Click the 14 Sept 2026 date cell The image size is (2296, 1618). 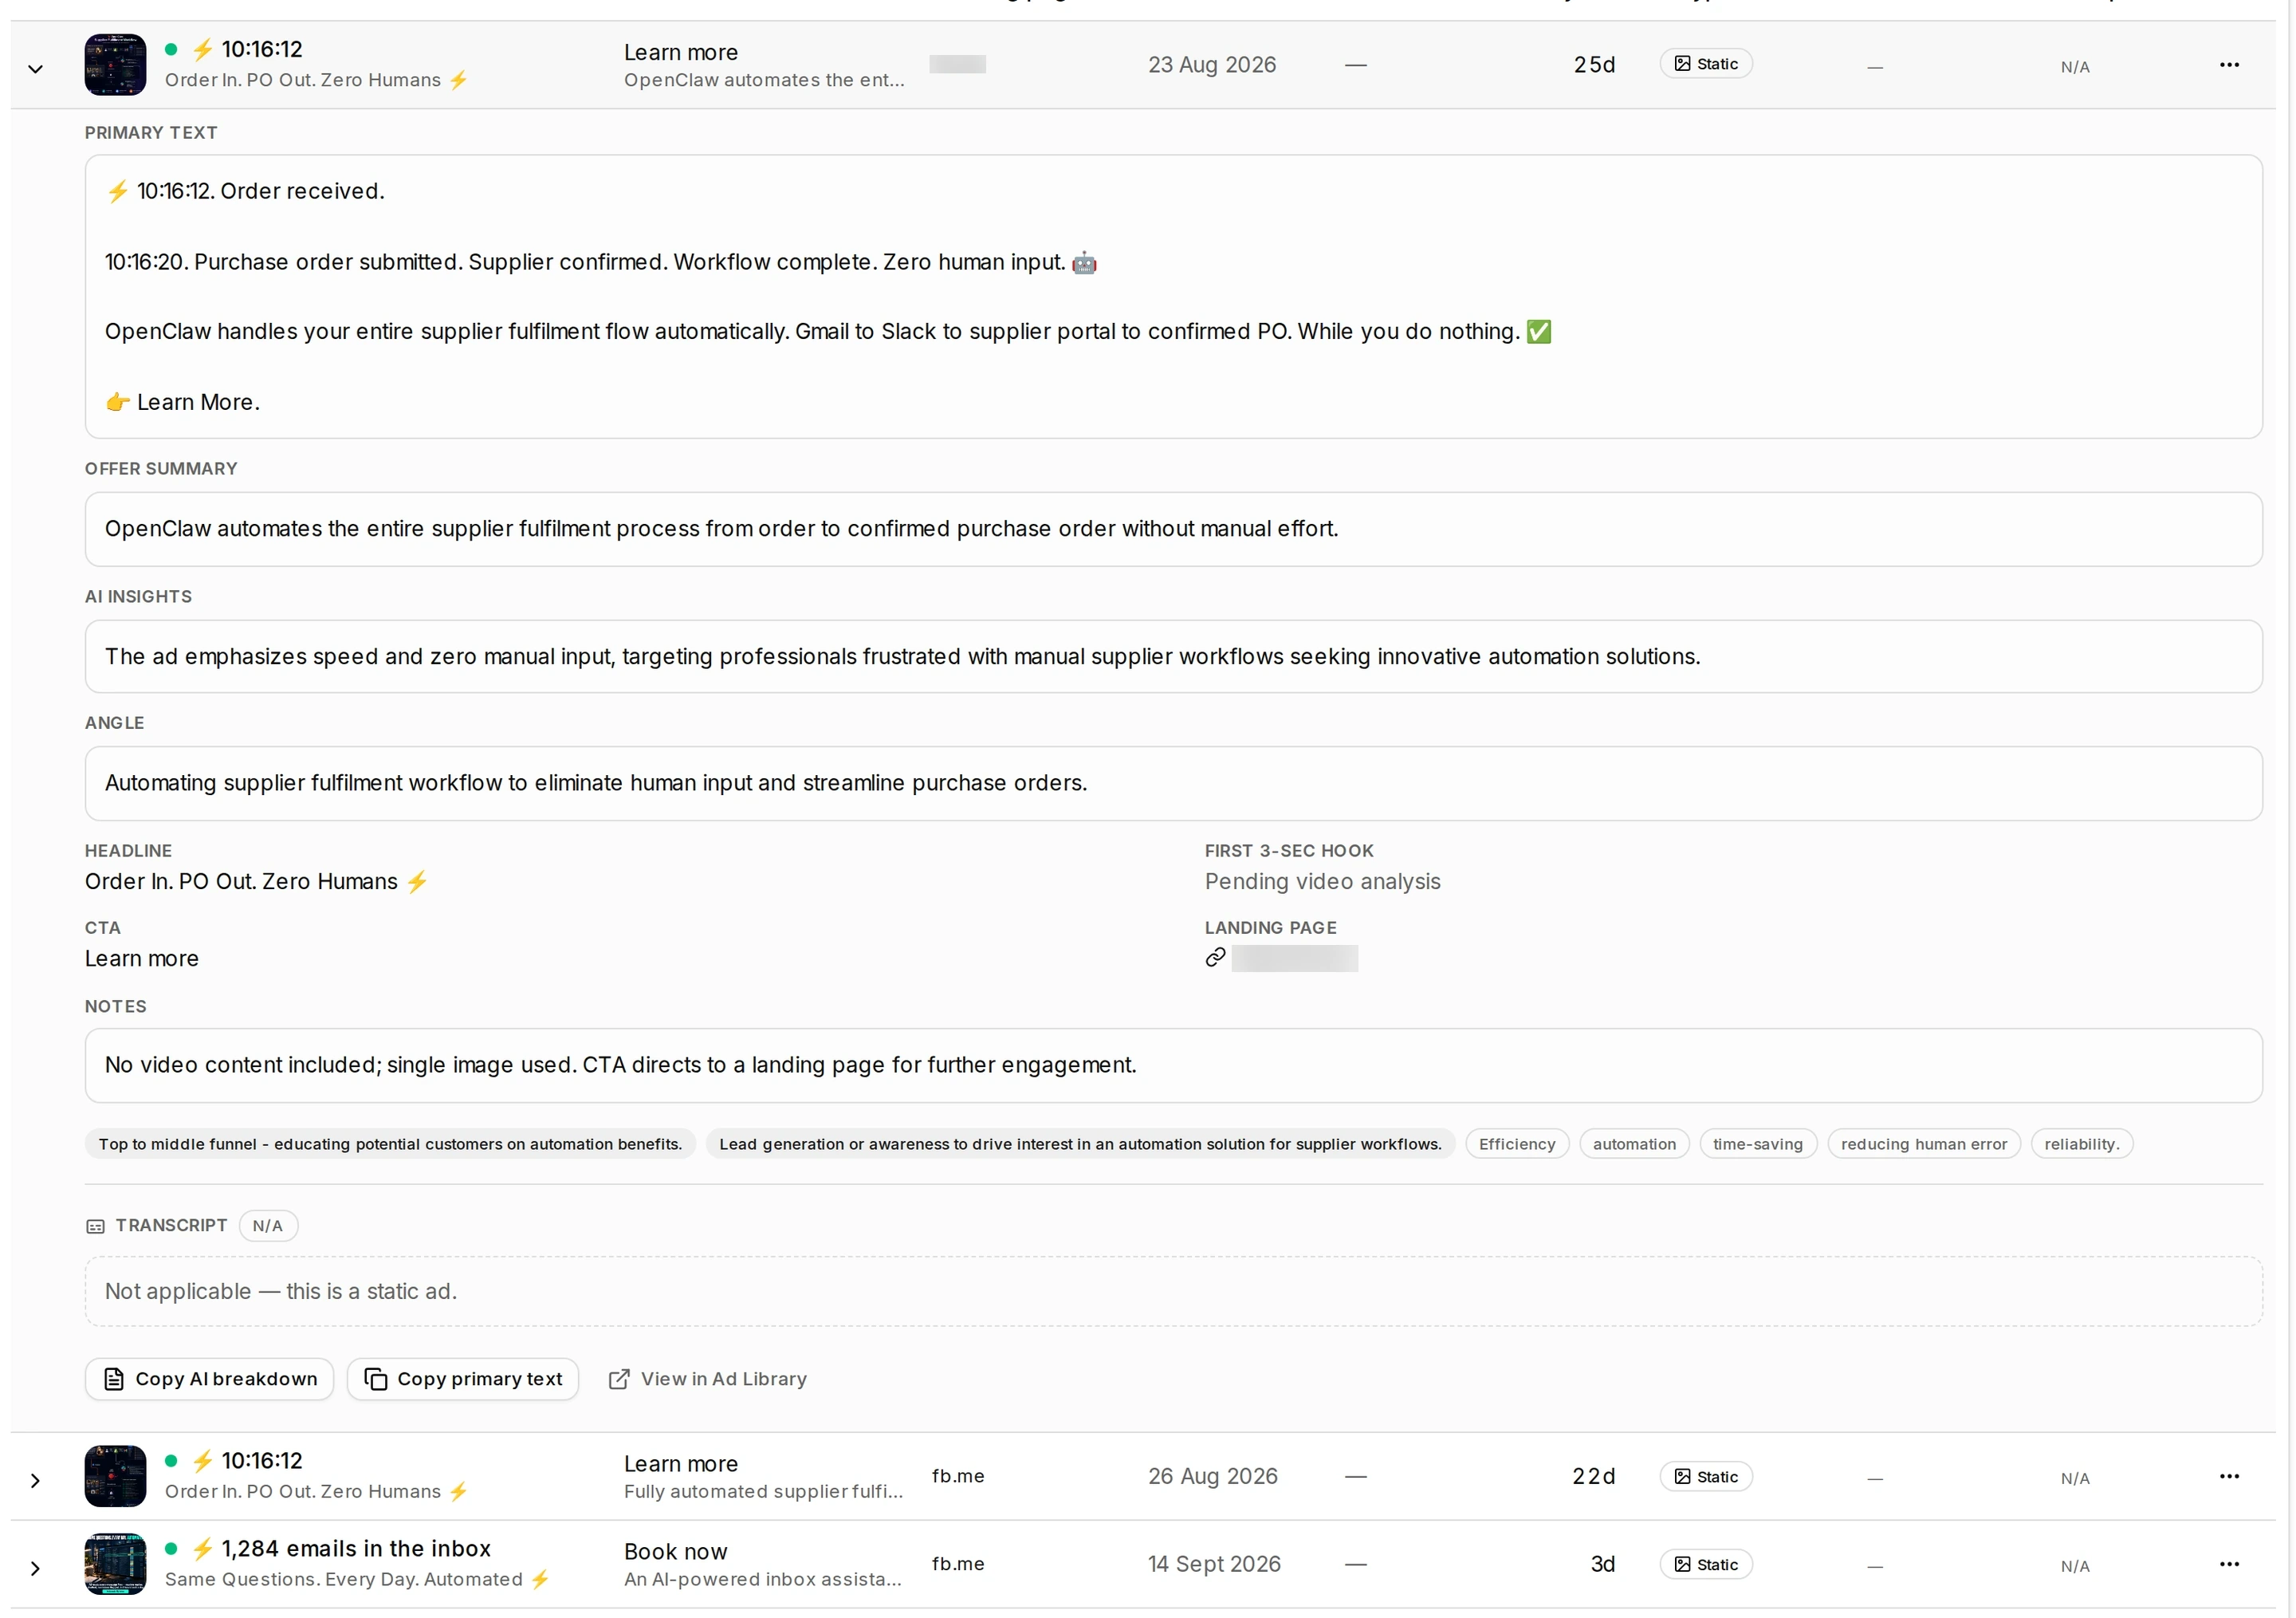1214,1564
